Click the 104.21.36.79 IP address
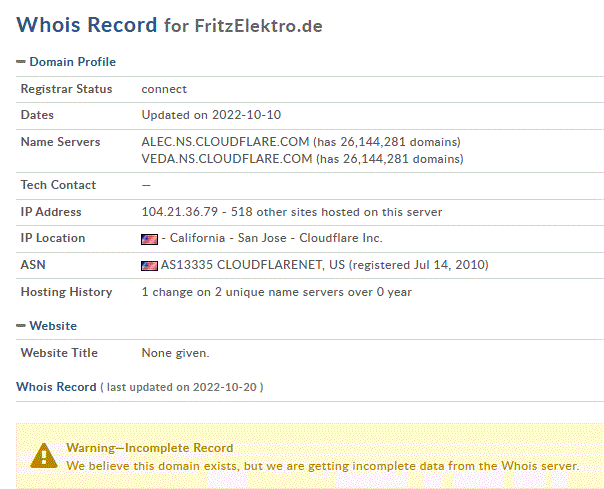 point(180,212)
